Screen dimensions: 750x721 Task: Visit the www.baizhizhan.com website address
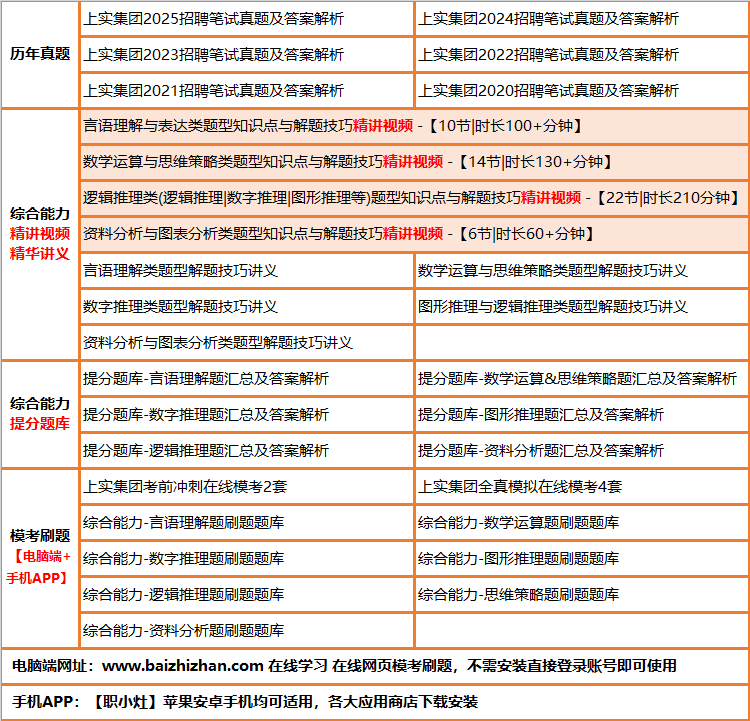pyautogui.click(x=184, y=666)
